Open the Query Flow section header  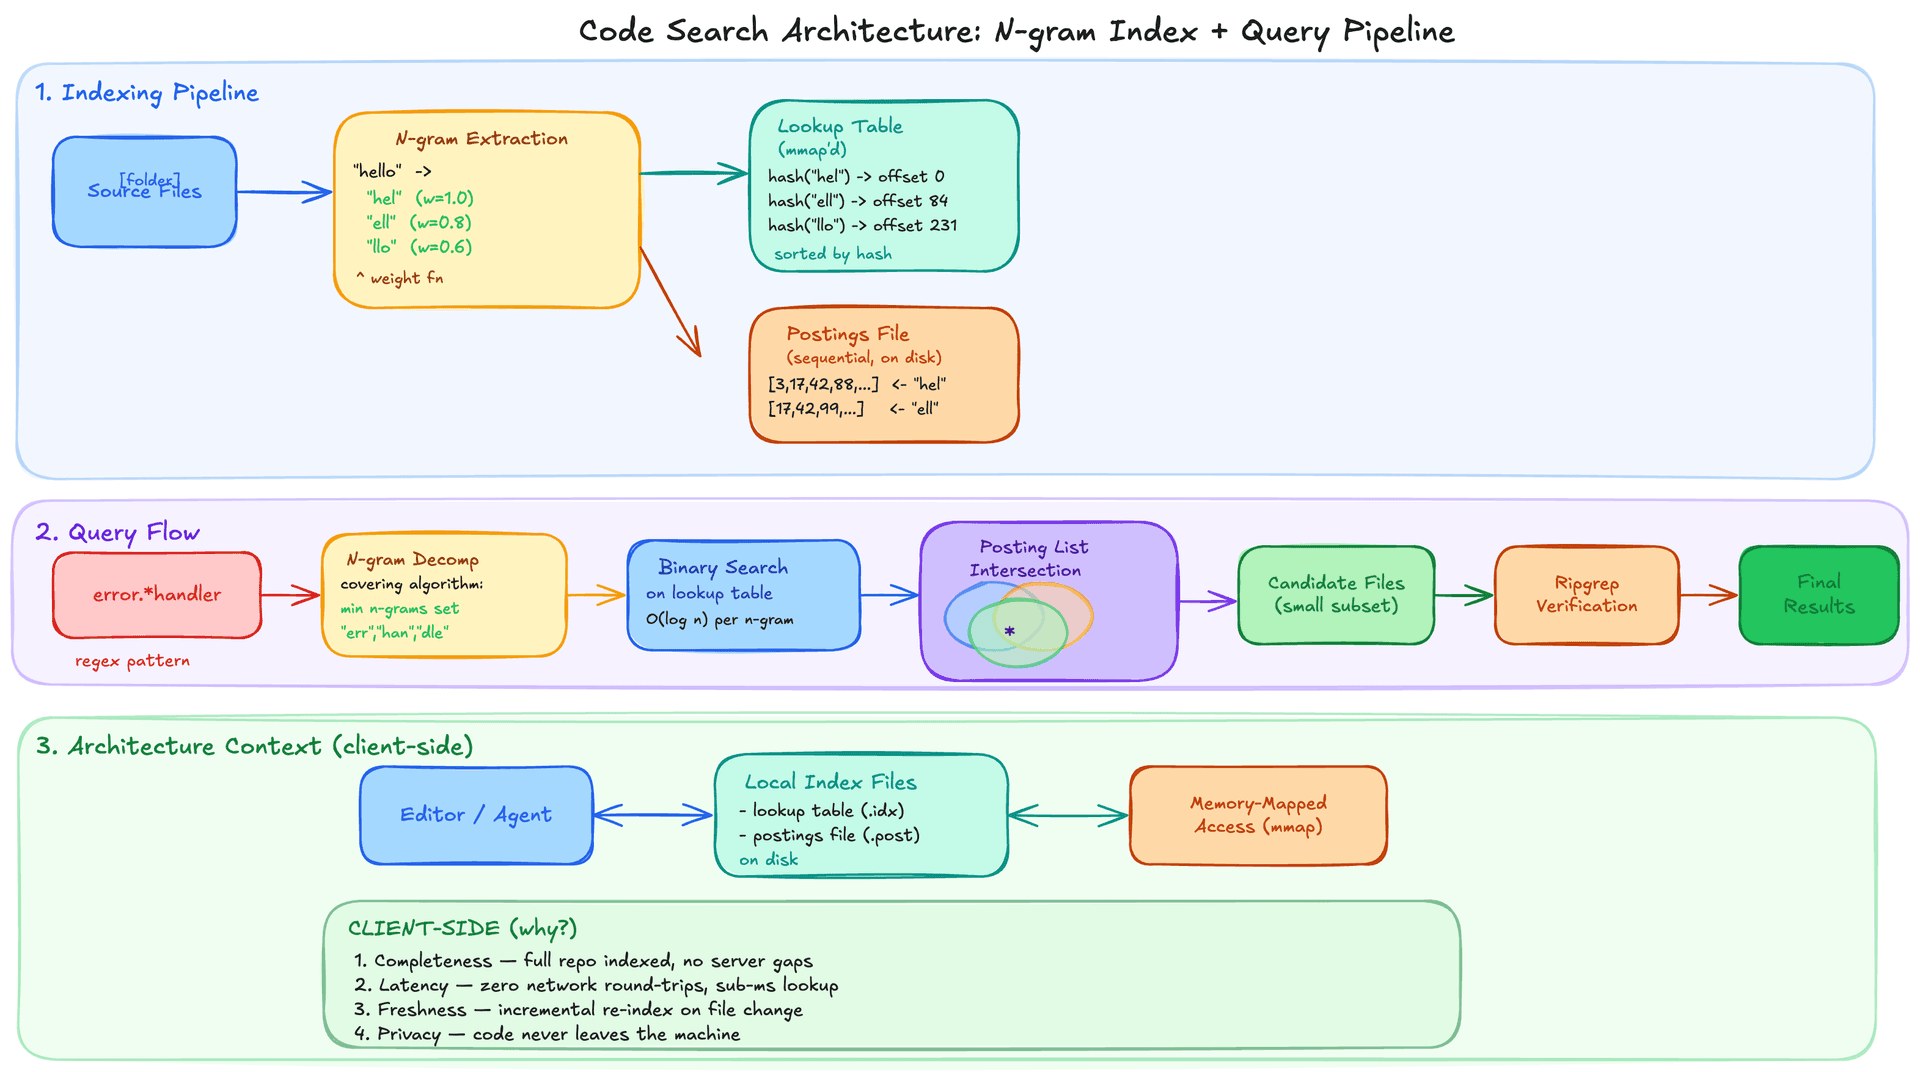[x=118, y=532]
